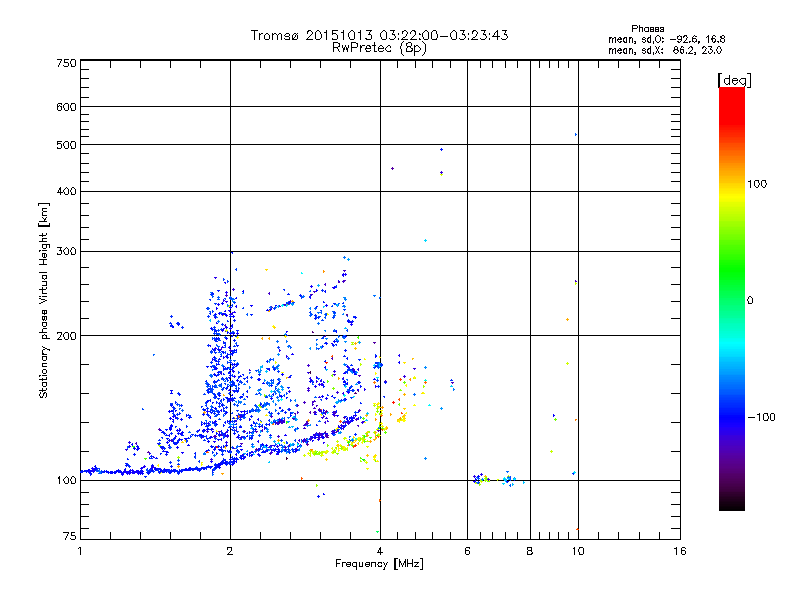Click the x-axis tick label '2'
This screenshot has height=600, width=800.
tap(230, 551)
